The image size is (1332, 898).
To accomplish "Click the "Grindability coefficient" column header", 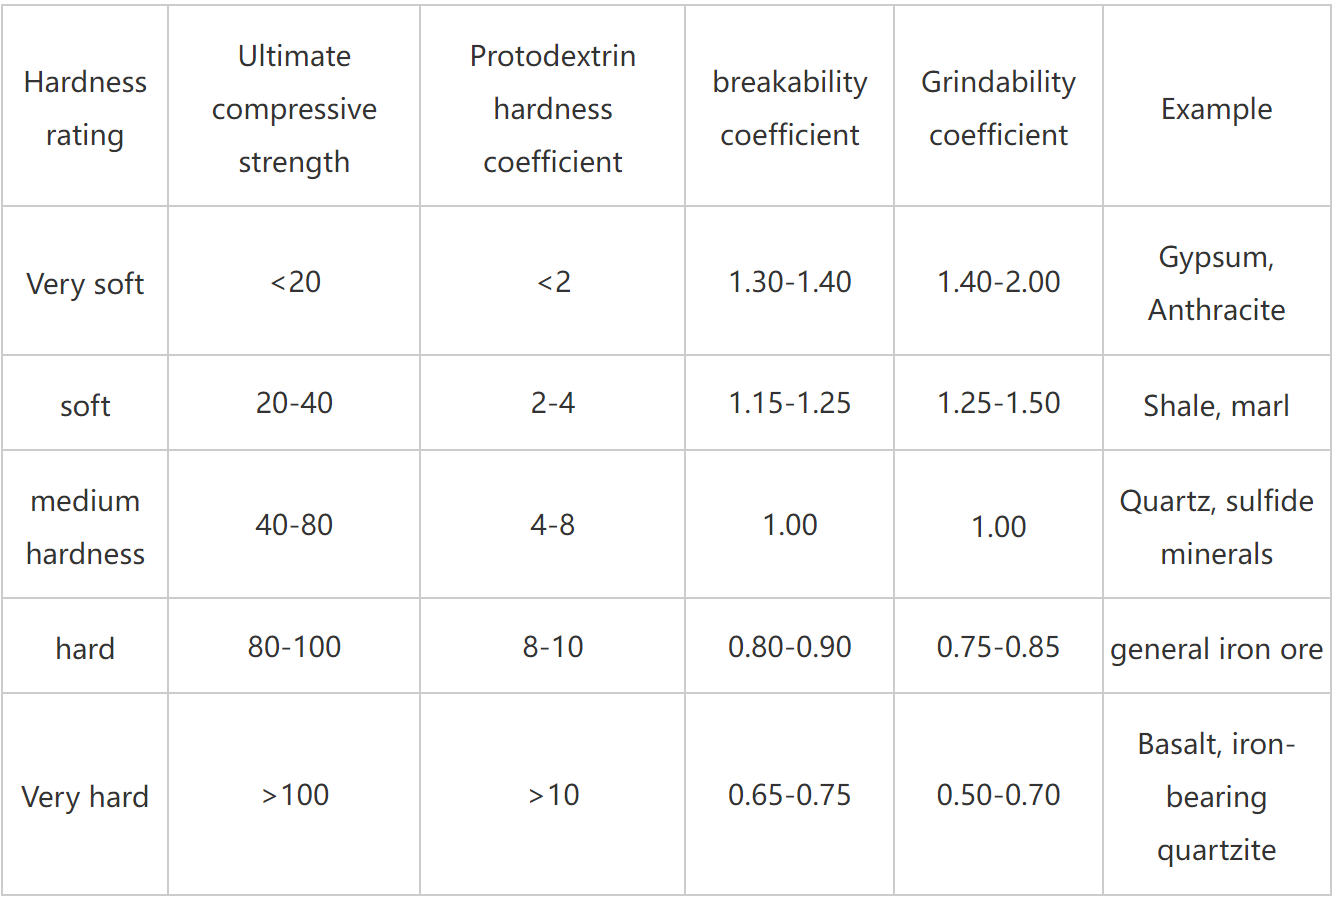I will click(x=998, y=108).
